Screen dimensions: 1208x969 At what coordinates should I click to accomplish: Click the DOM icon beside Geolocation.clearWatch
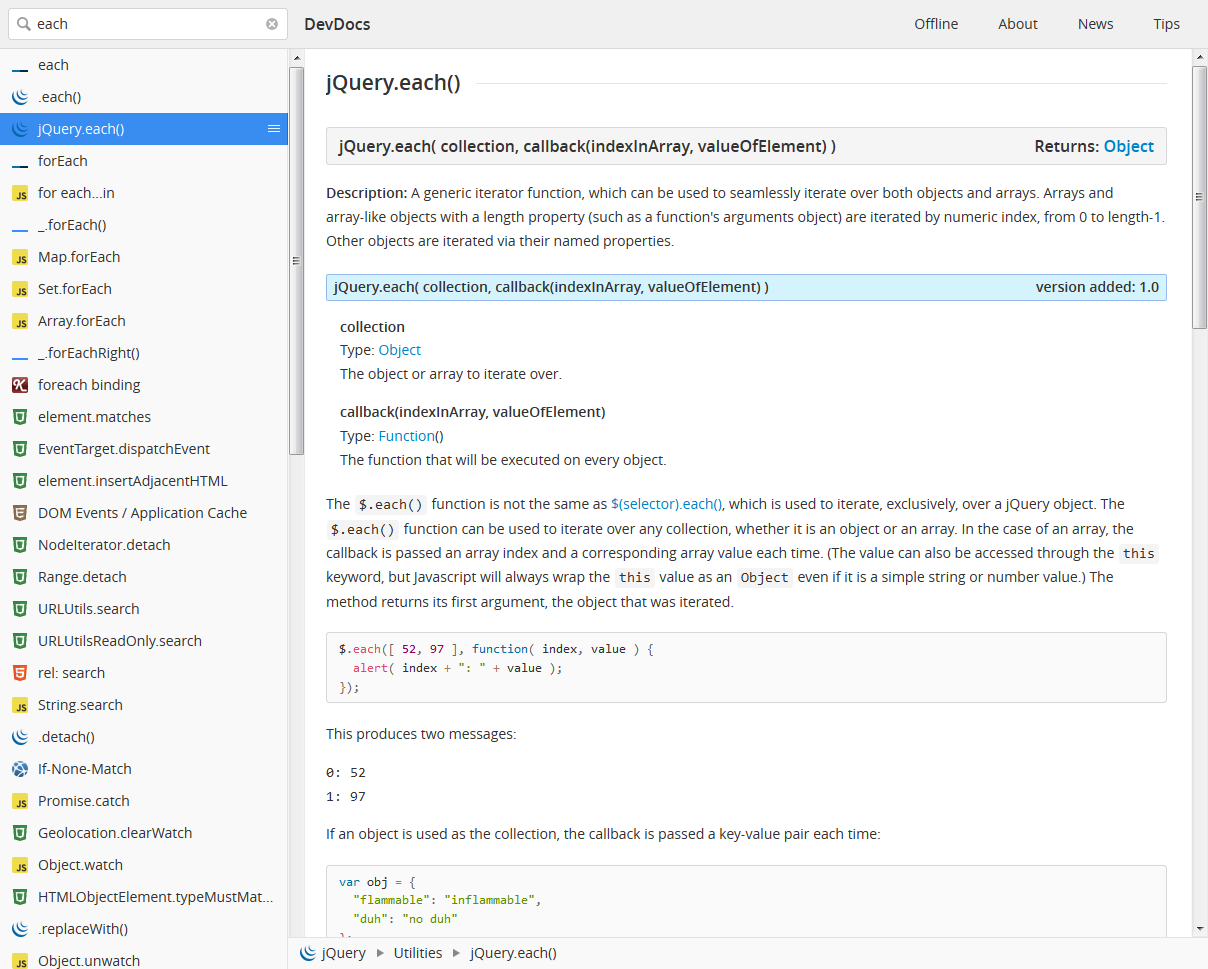(20, 833)
